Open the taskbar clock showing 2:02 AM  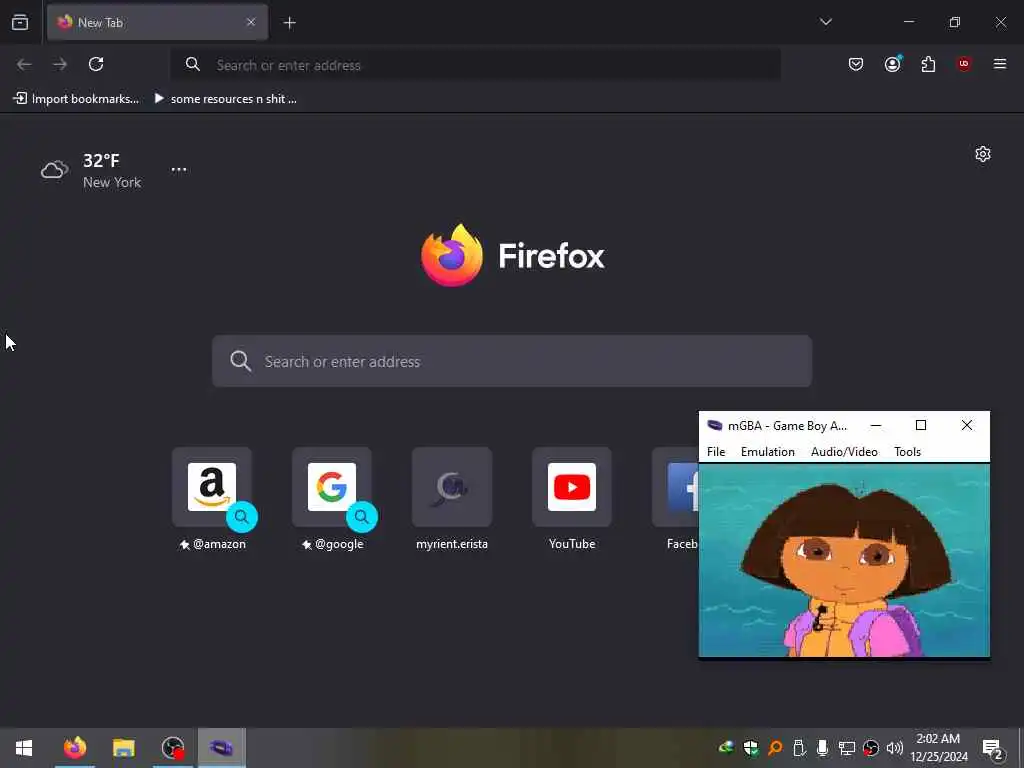pos(938,748)
